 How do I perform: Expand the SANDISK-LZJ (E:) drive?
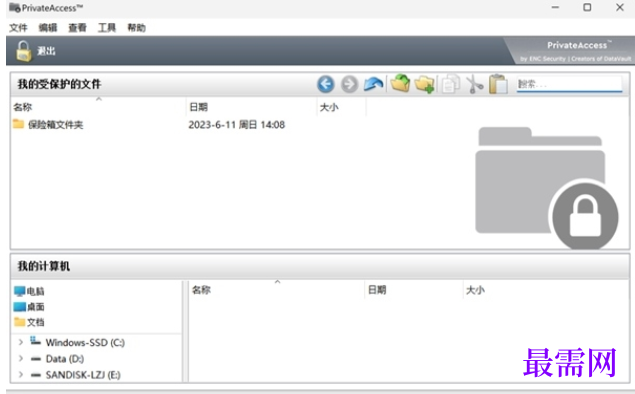click(21, 375)
